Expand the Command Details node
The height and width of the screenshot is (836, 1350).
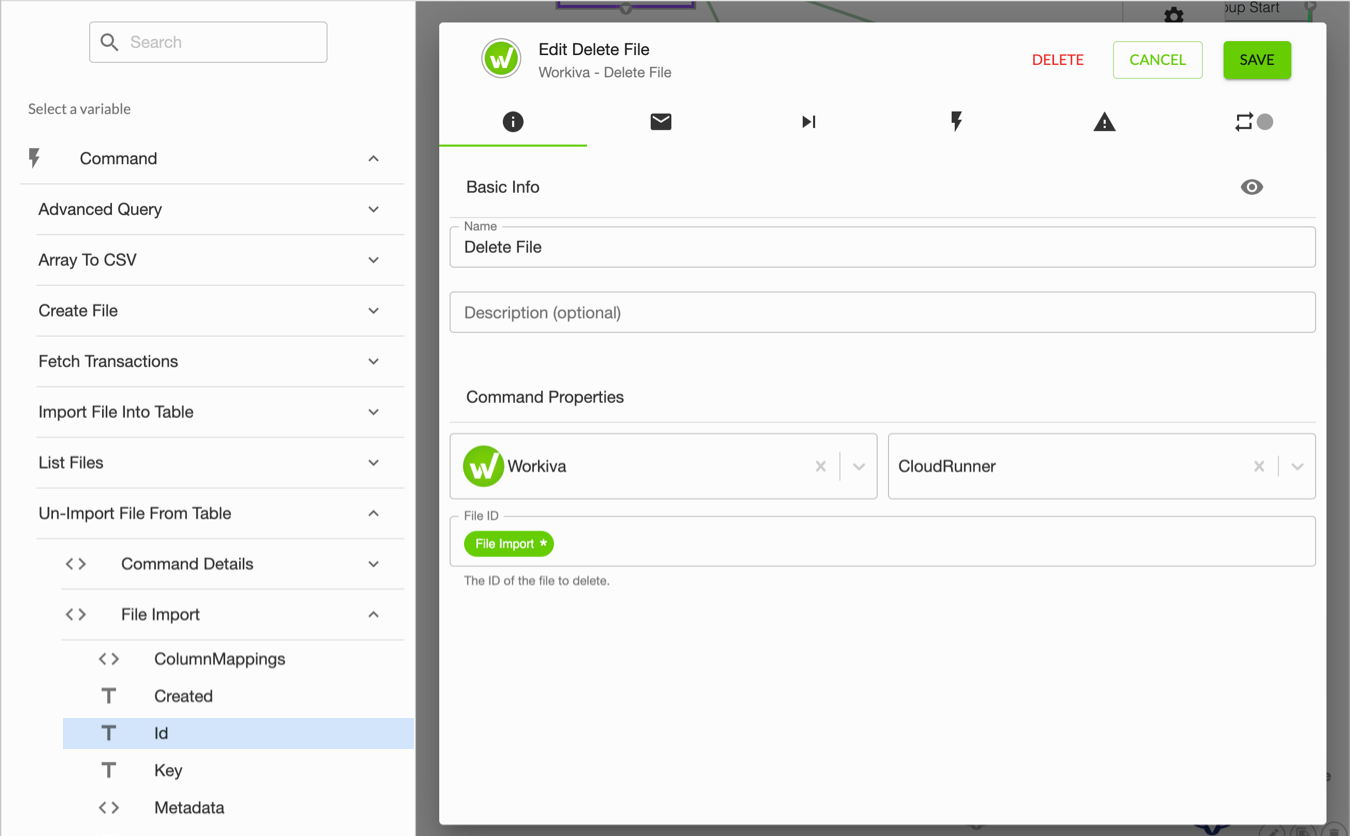[x=373, y=564]
